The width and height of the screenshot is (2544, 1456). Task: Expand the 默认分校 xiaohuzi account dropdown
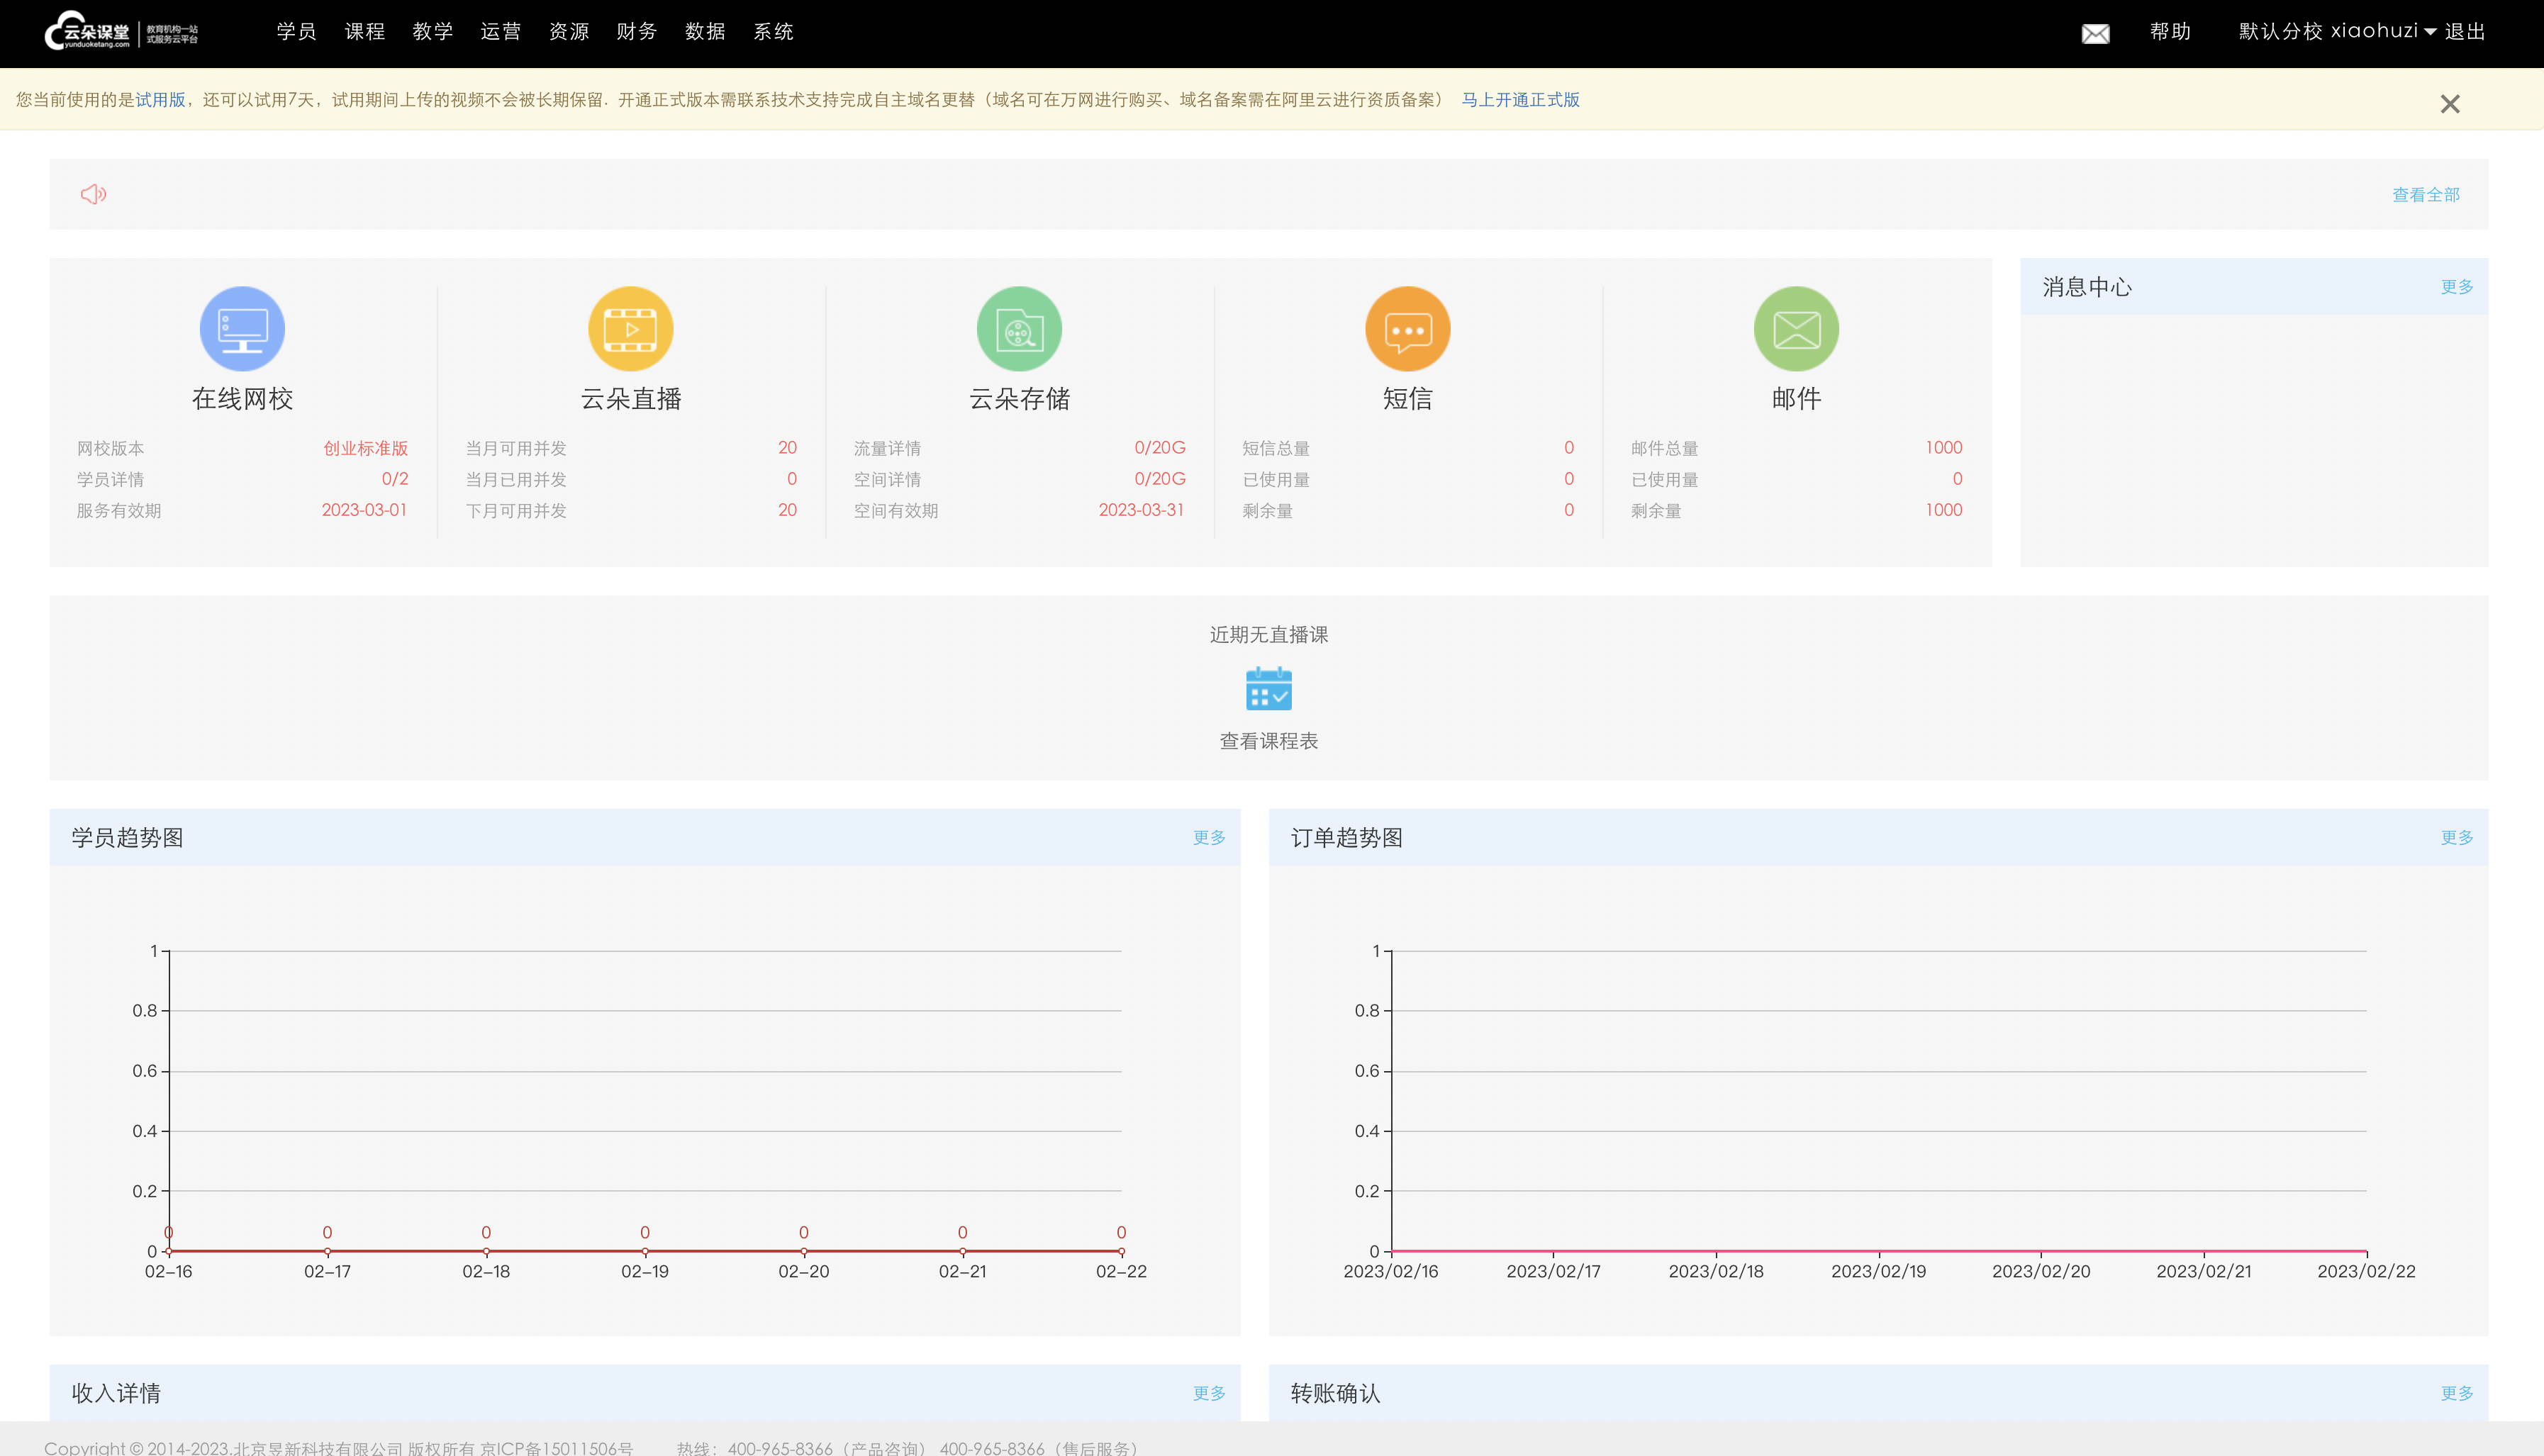tap(2336, 32)
